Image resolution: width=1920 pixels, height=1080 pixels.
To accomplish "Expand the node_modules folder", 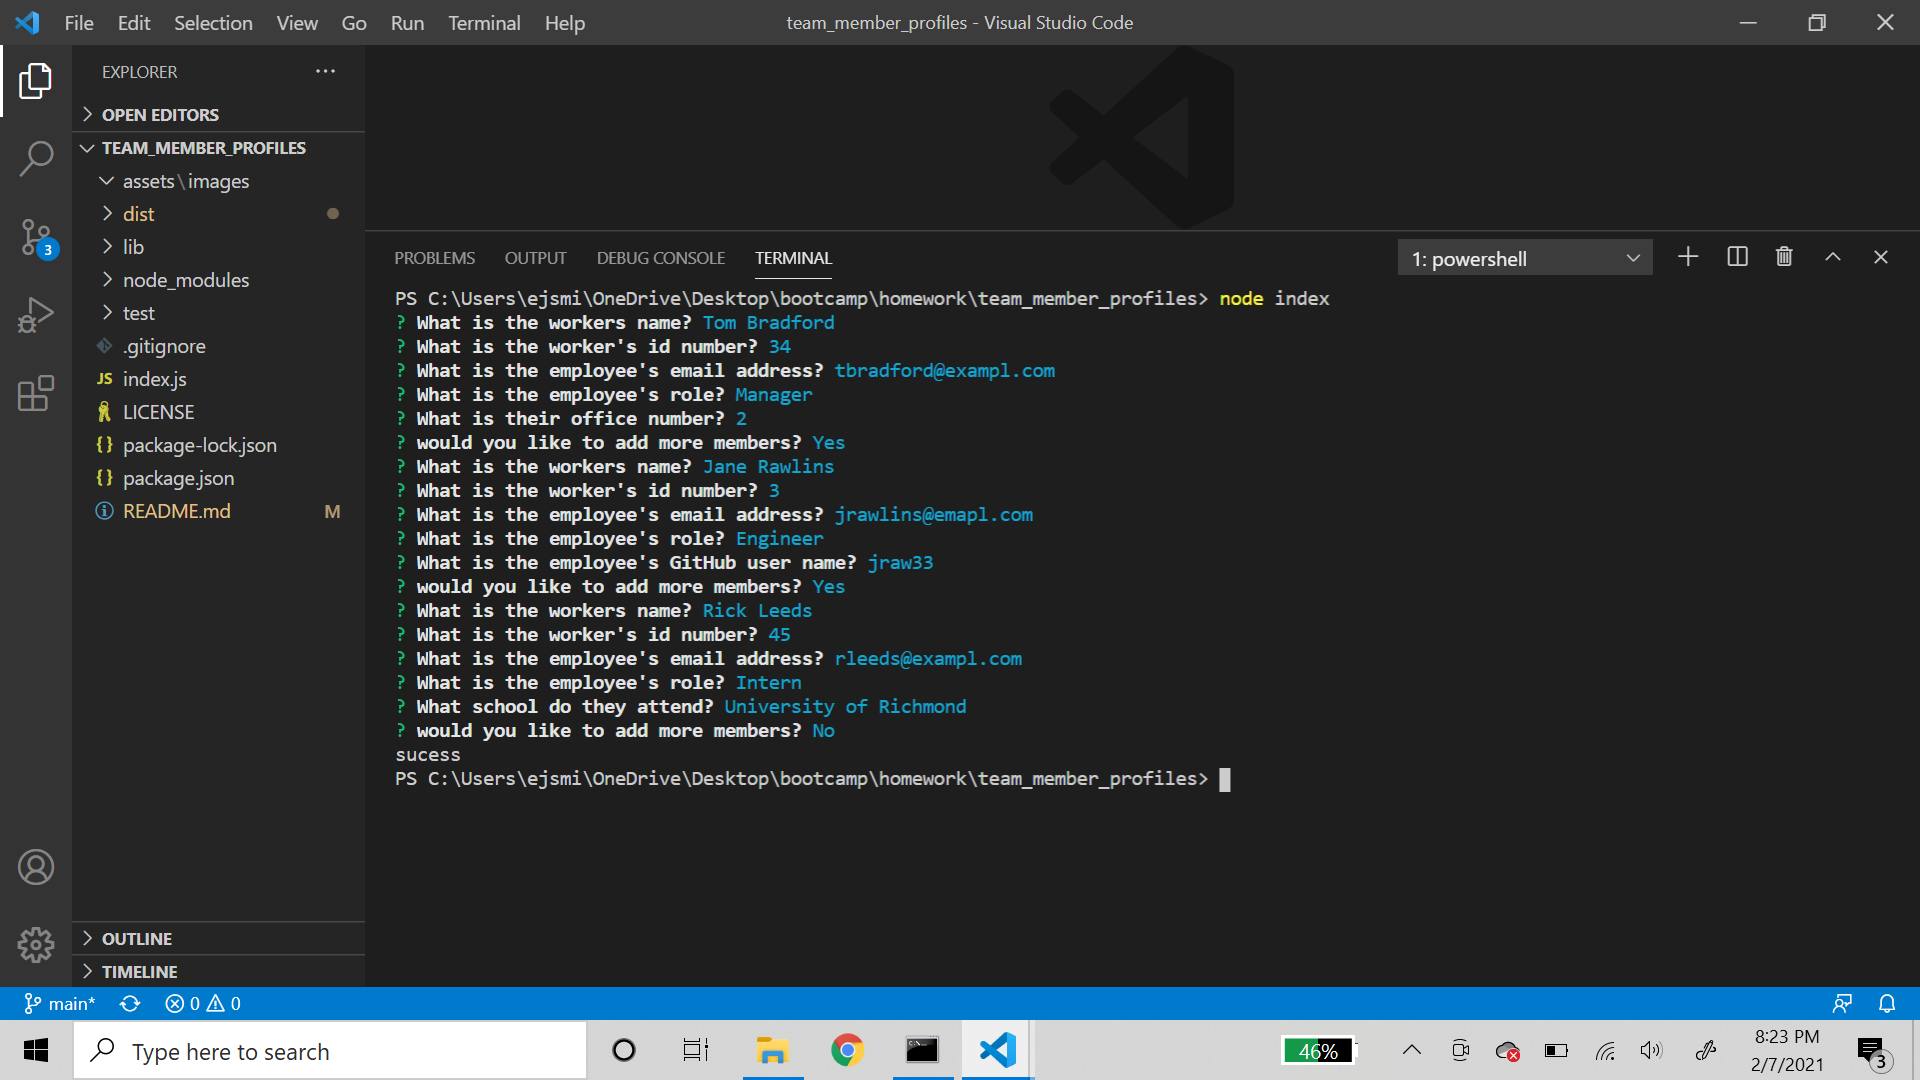I will [x=185, y=280].
